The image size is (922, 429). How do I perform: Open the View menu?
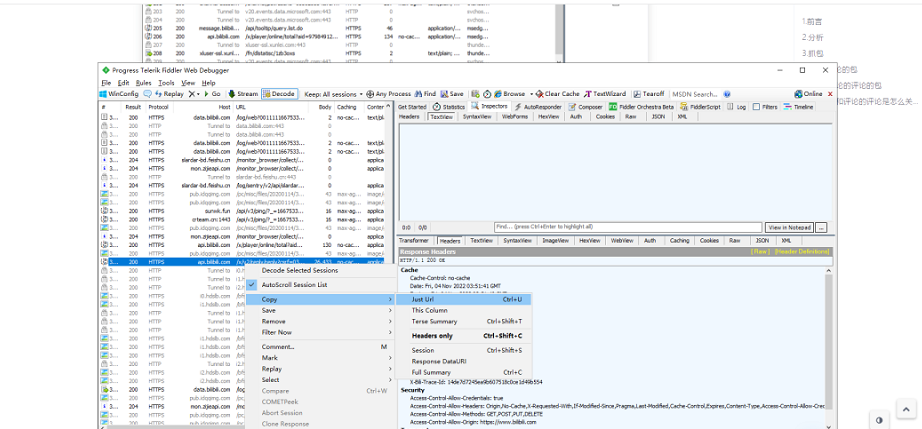coord(188,83)
